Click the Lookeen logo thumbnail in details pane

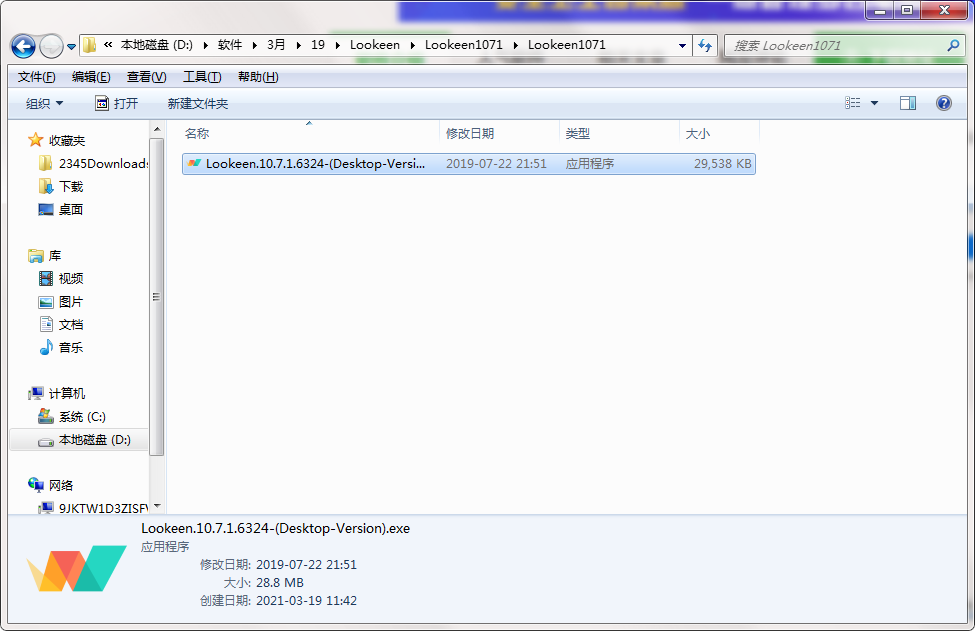tap(76, 568)
